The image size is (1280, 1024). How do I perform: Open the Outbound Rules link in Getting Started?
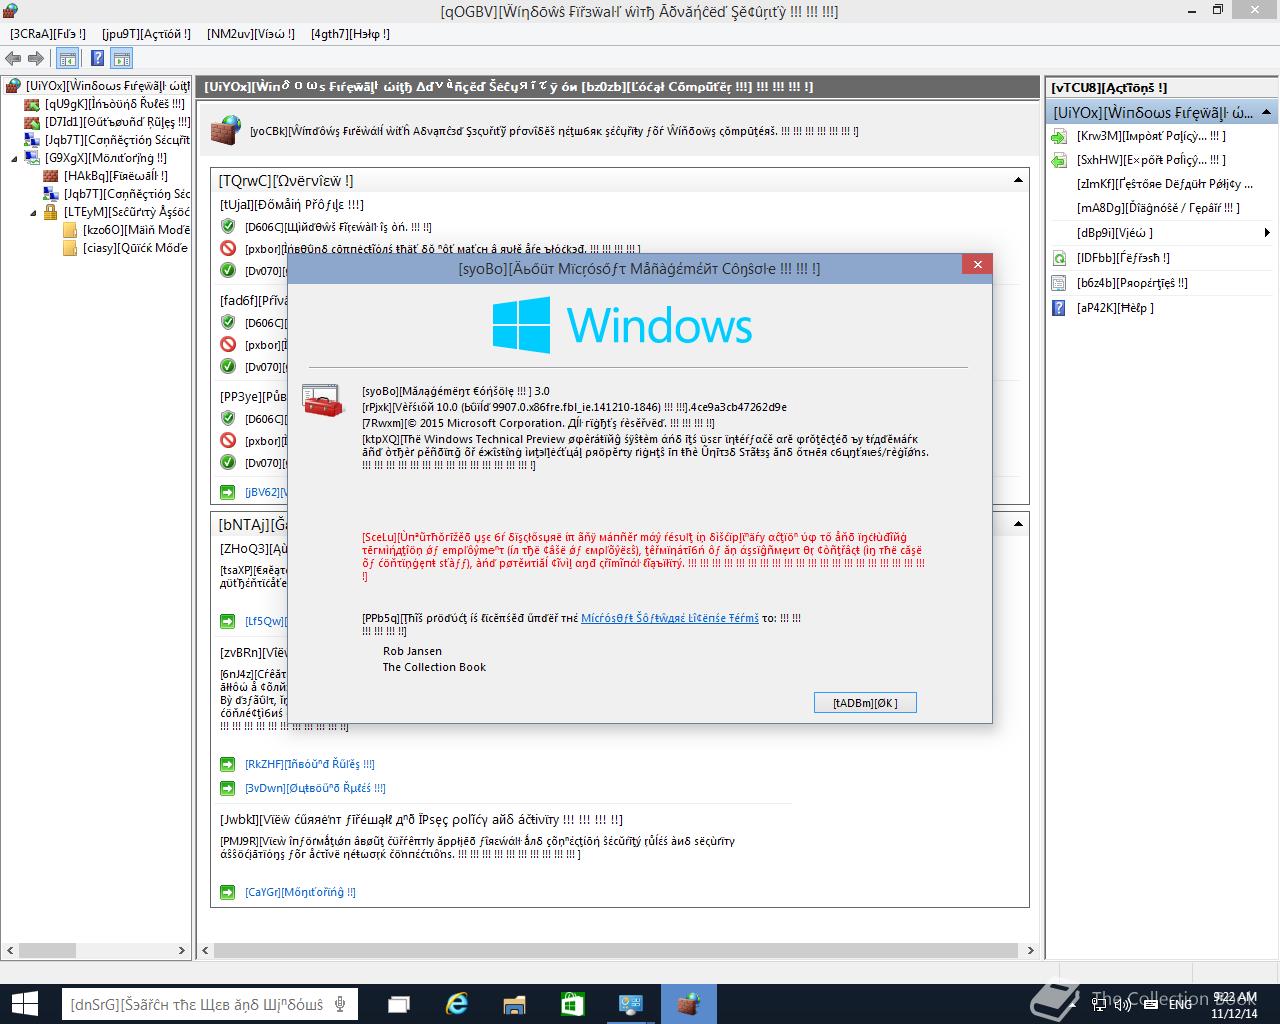(x=315, y=788)
